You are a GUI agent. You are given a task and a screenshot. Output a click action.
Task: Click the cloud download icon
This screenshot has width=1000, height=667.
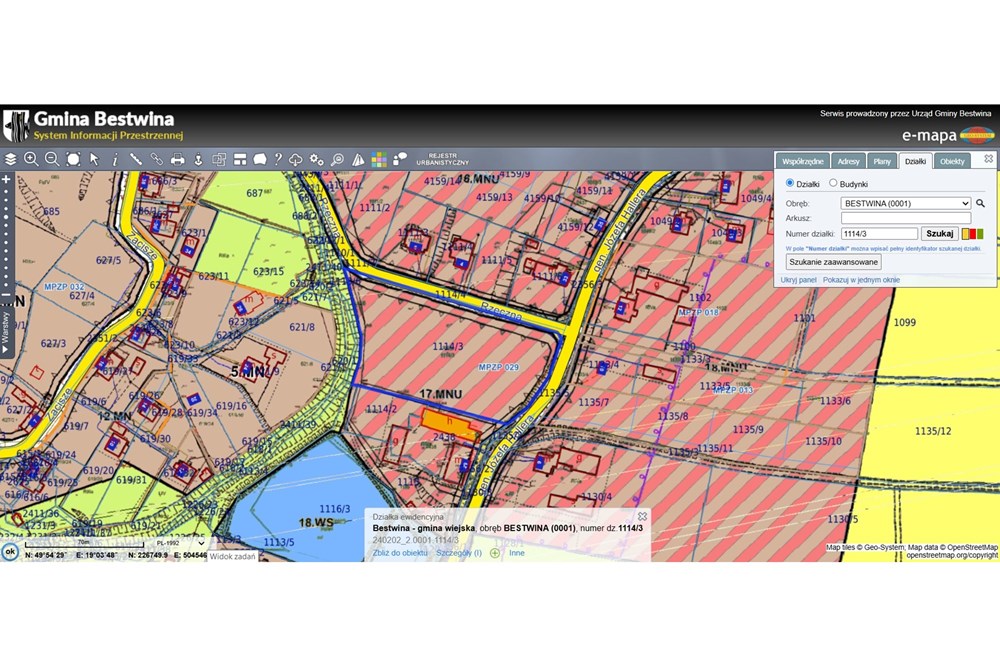click(296, 159)
